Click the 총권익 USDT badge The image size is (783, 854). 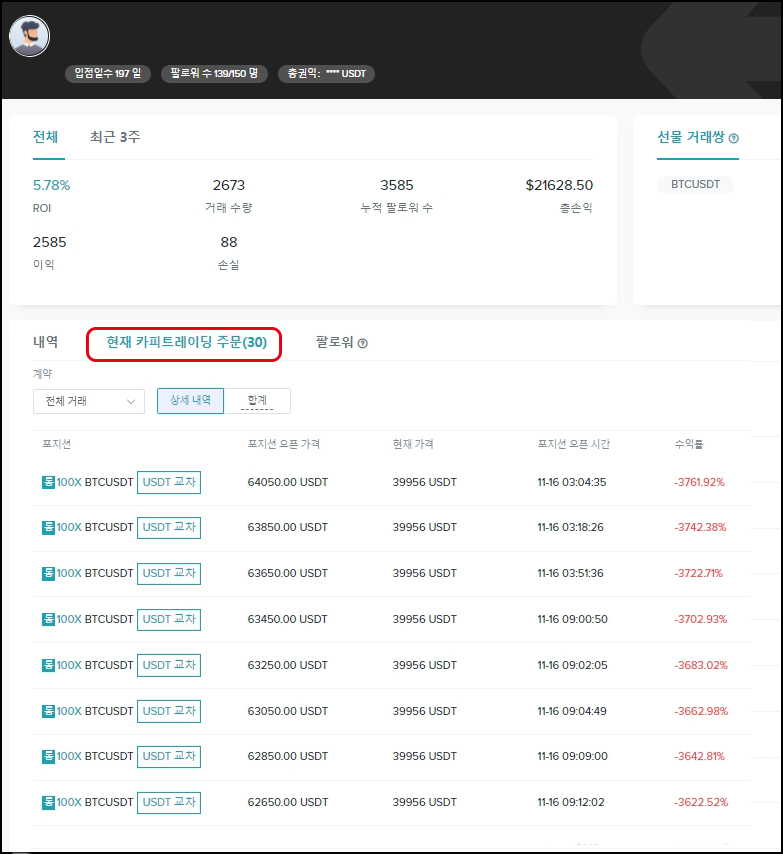tap(326, 74)
